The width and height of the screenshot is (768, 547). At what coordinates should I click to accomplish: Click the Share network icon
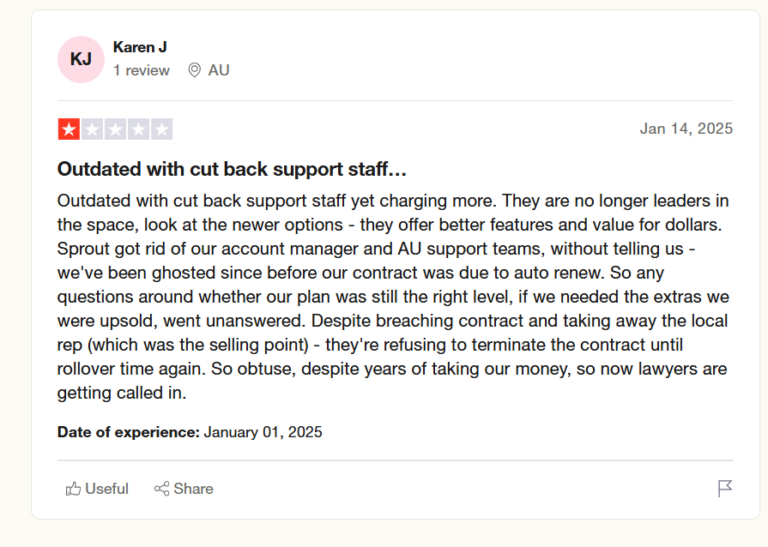[162, 488]
